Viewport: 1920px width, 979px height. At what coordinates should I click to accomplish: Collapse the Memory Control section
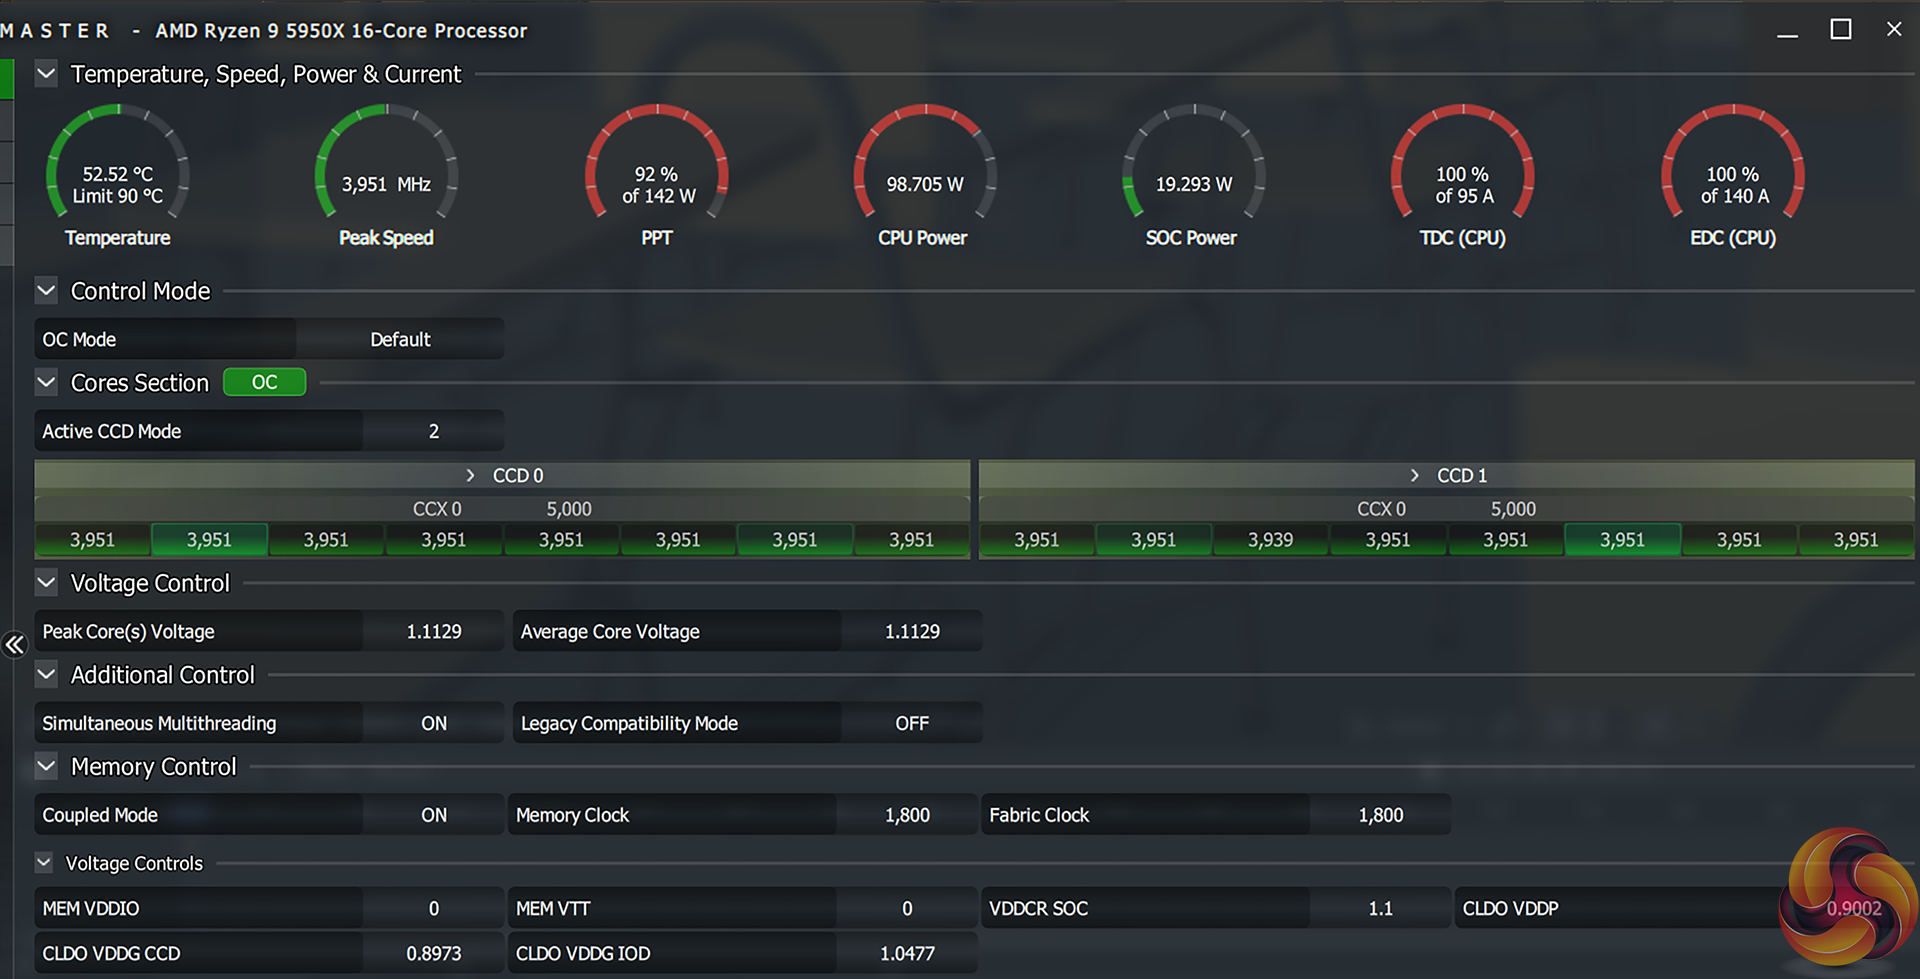pyautogui.click(x=46, y=767)
